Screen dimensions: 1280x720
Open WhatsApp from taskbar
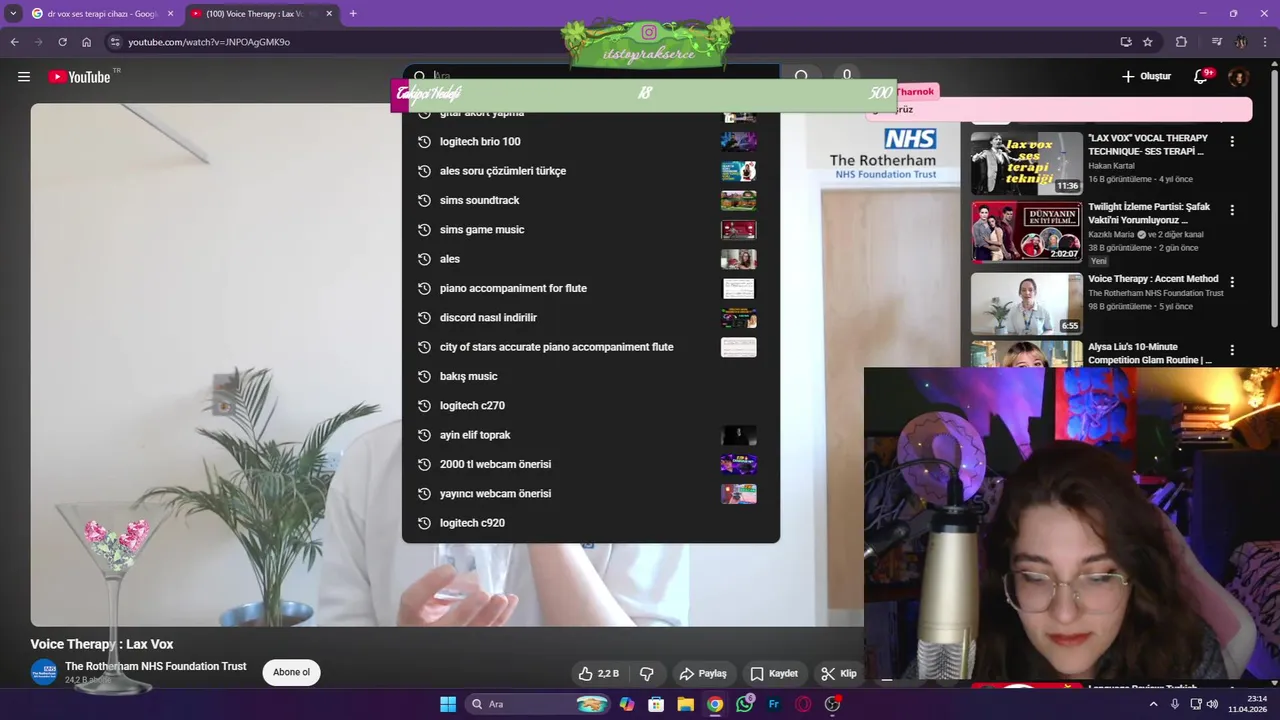744,704
